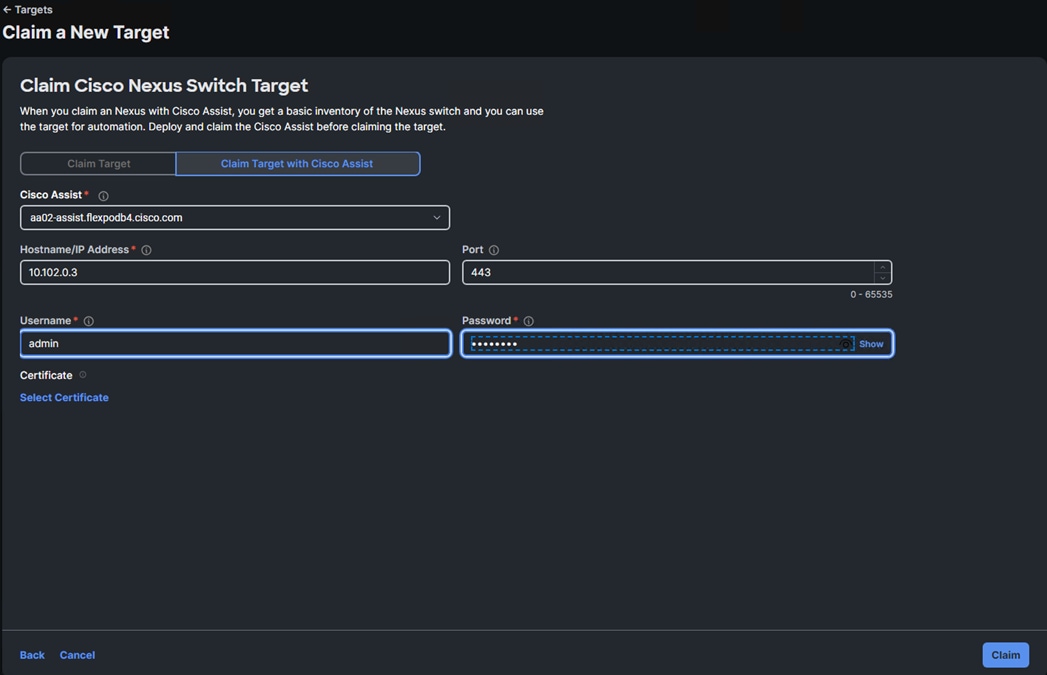1047x675 pixels.
Task: Click the Back button
Action: [x=32, y=655]
